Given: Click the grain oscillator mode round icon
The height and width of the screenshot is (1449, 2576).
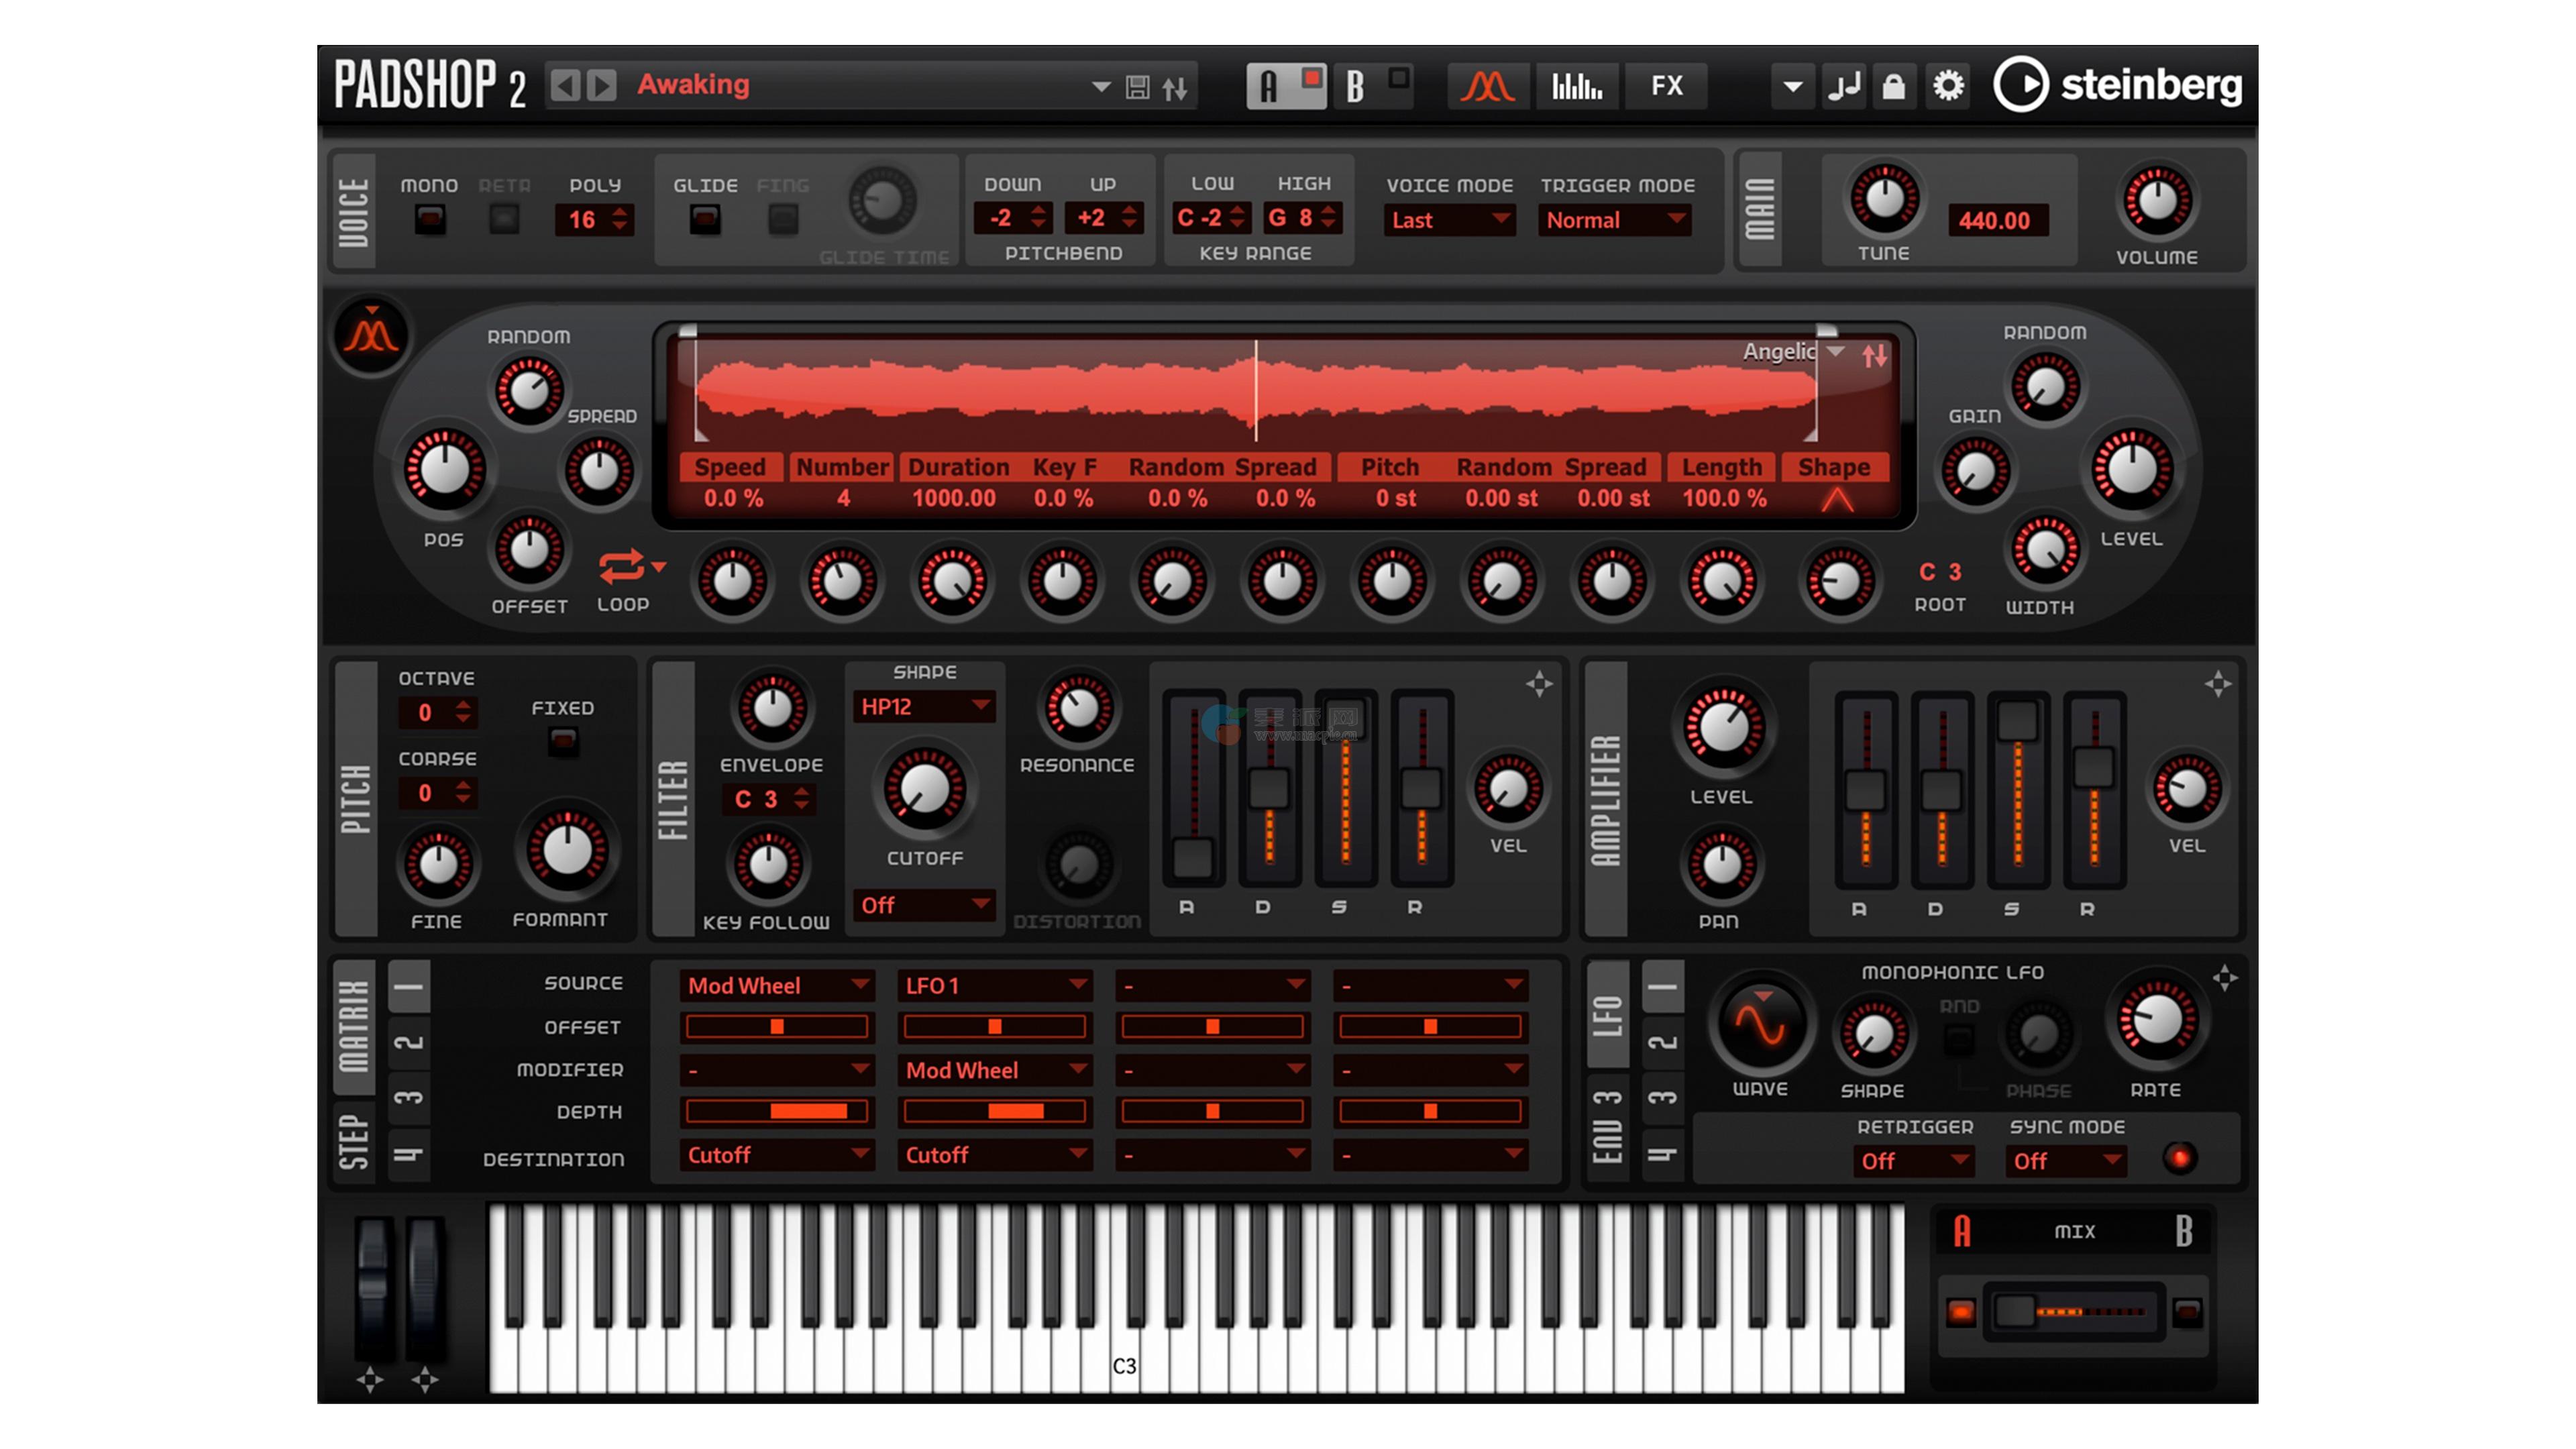Looking at the screenshot, I should click(x=371, y=335).
